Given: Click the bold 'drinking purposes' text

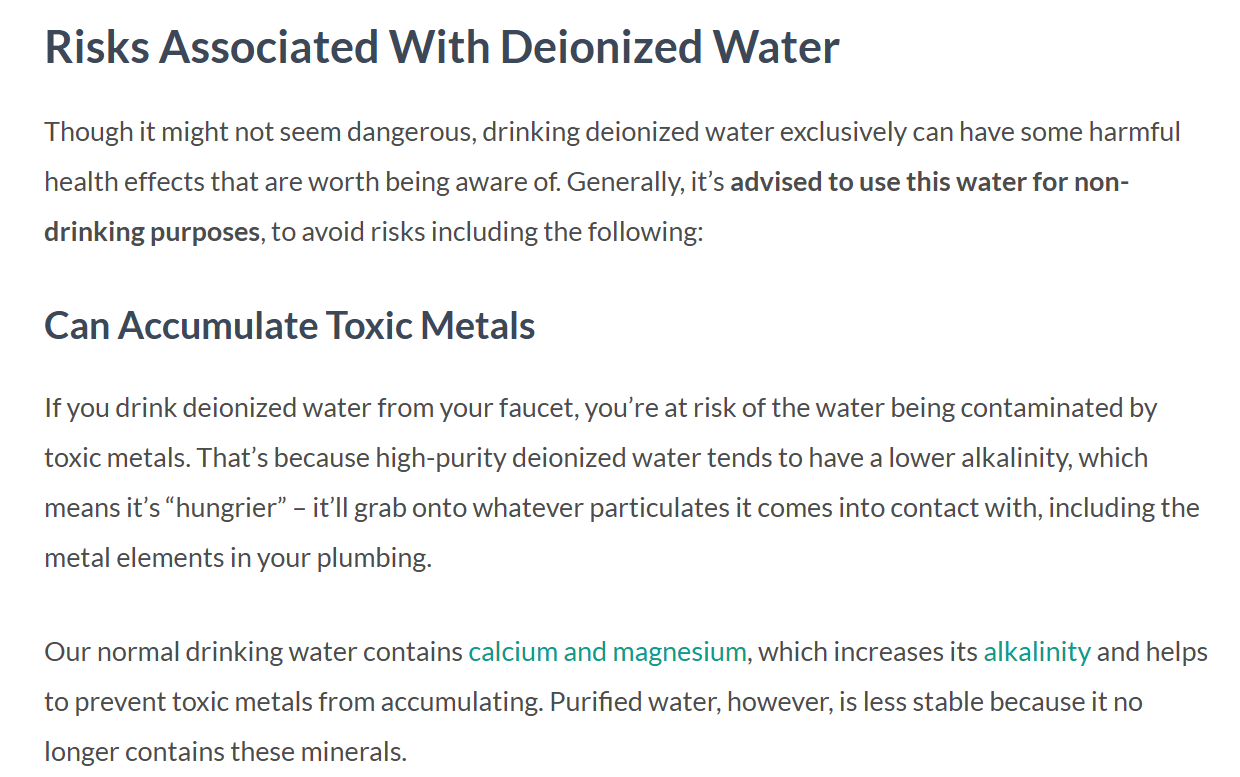Looking at the screenshot, I should [152, 233].
